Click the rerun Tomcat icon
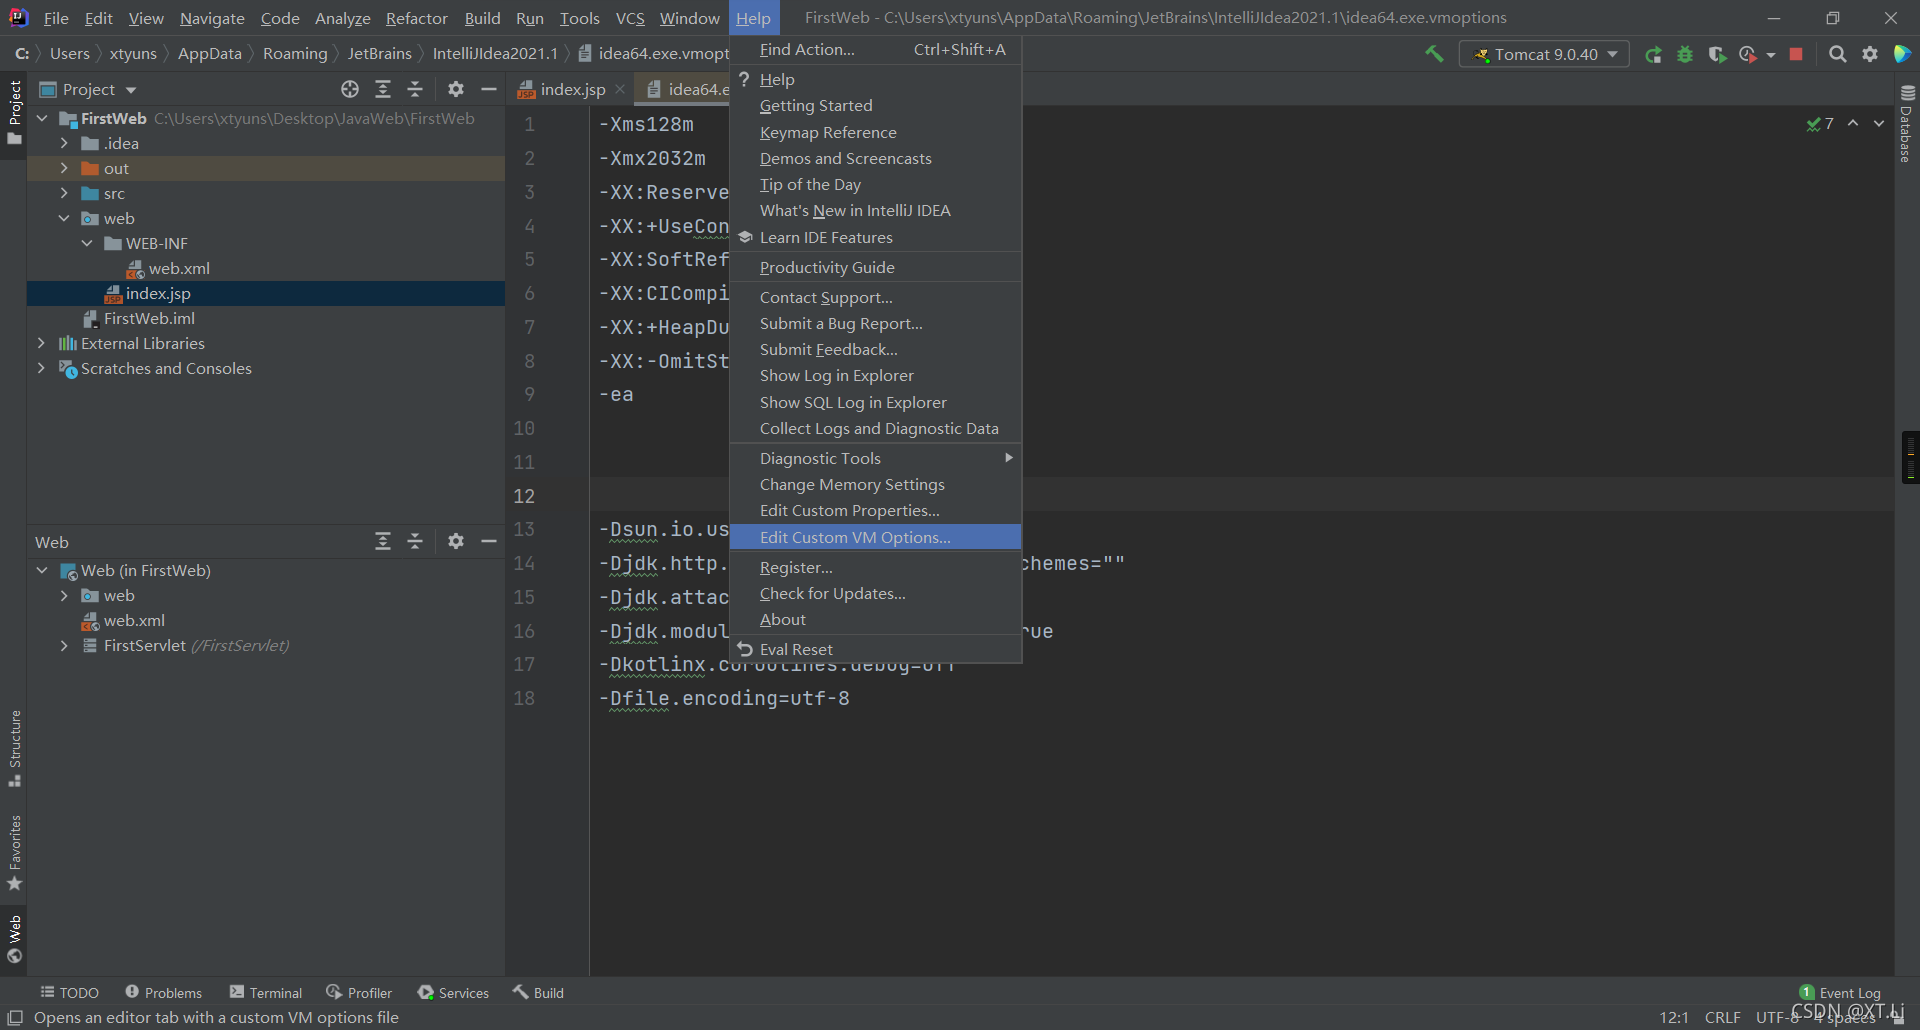The width and height of the screenshot is (1920, 1030). click(x=1654, y=54)
